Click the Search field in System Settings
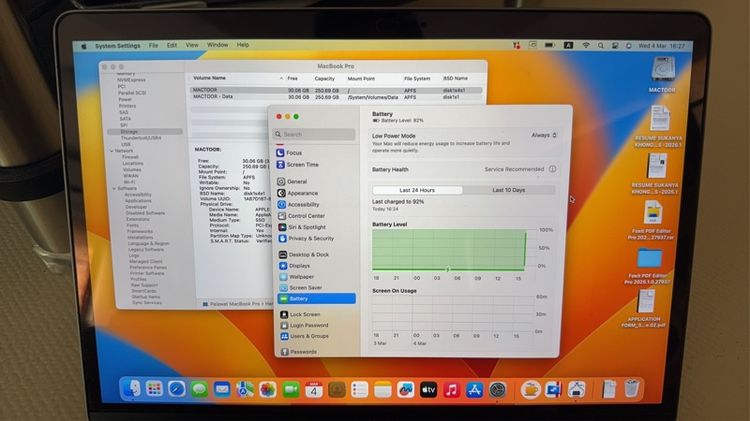750x421 pixels. click(314, 134)
